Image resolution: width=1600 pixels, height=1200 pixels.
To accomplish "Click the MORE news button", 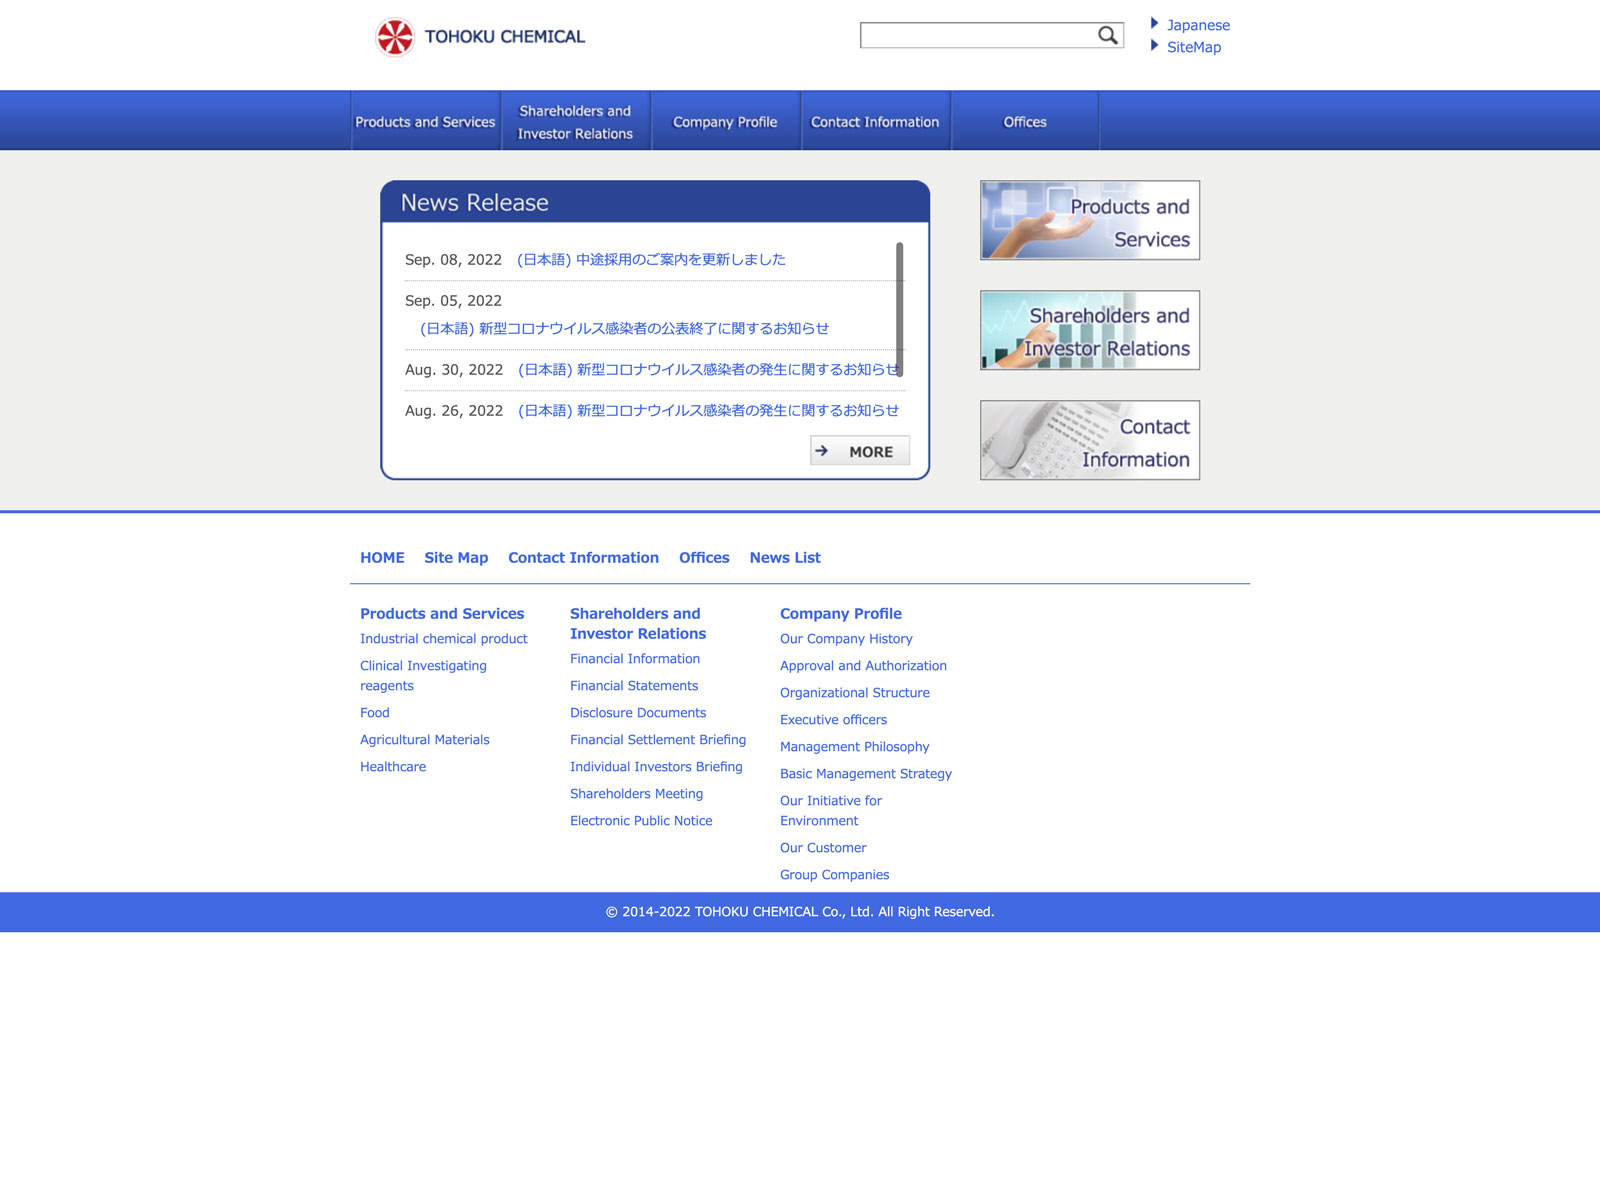I will [859, 451].
